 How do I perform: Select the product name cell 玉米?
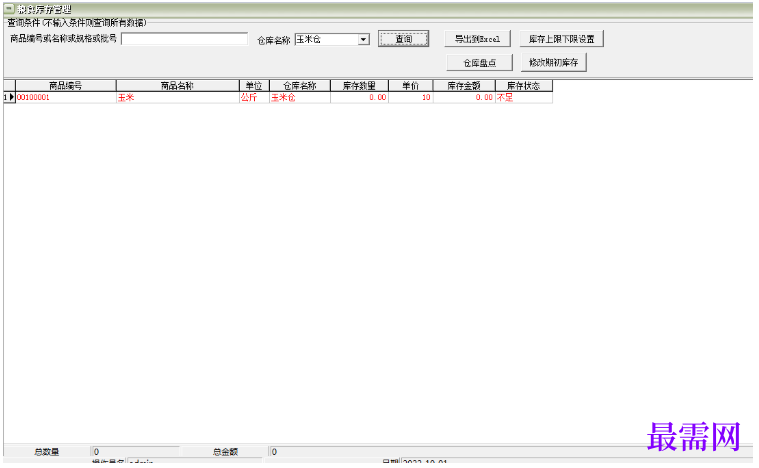(x=178, y=97)
